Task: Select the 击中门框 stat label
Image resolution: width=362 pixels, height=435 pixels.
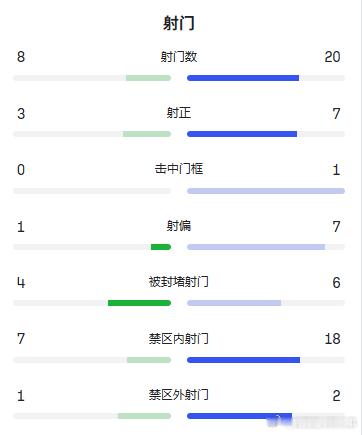Action: click(x=179, y=169)
